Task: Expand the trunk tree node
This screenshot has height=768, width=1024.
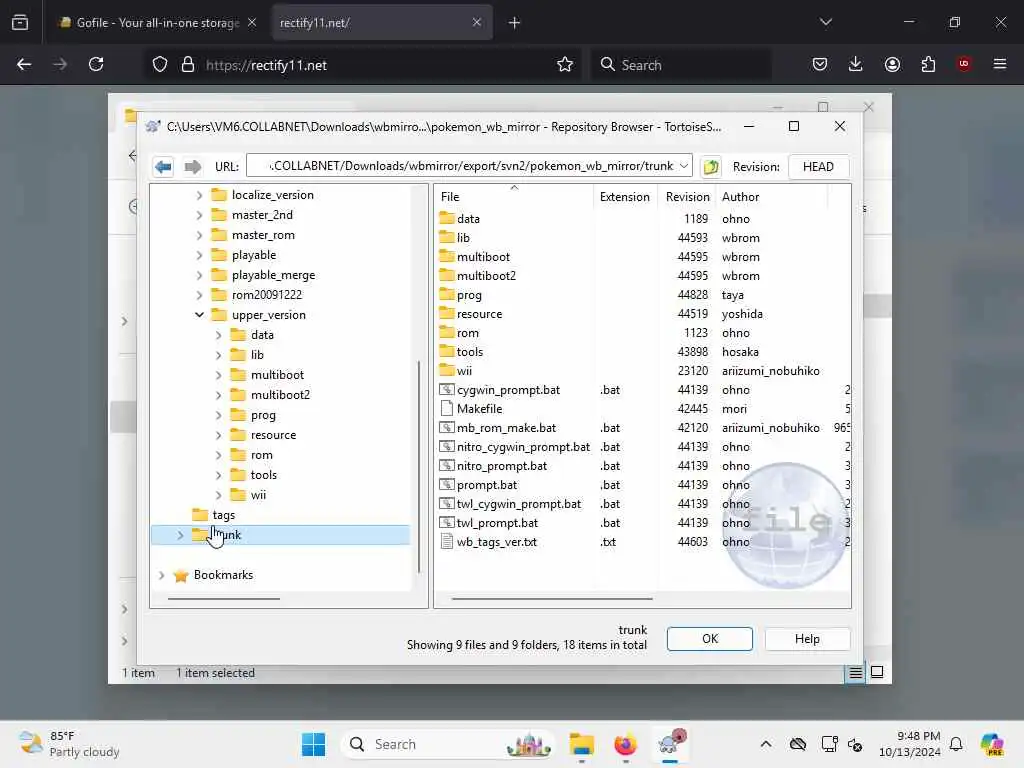Action: tap(180, 535)
